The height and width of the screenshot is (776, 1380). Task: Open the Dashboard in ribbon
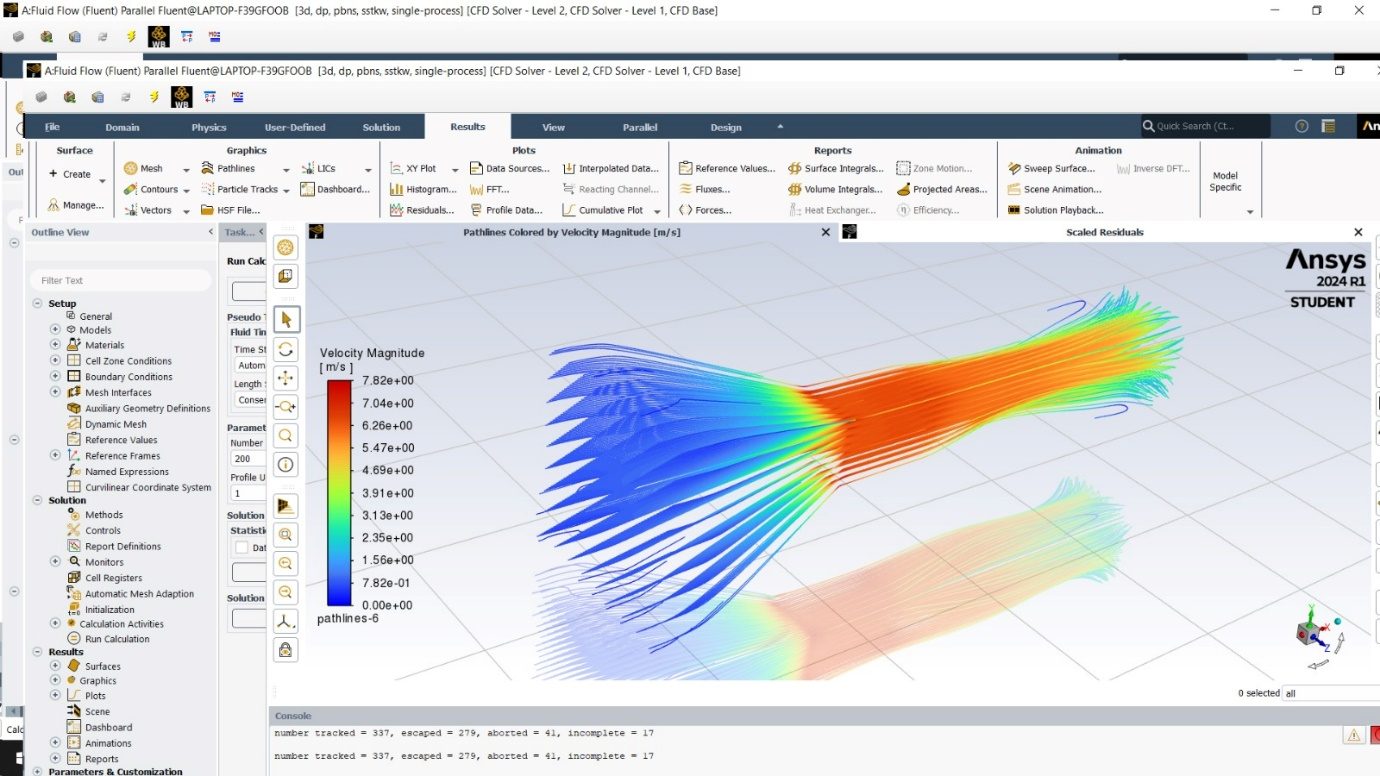tap(335, 189)
